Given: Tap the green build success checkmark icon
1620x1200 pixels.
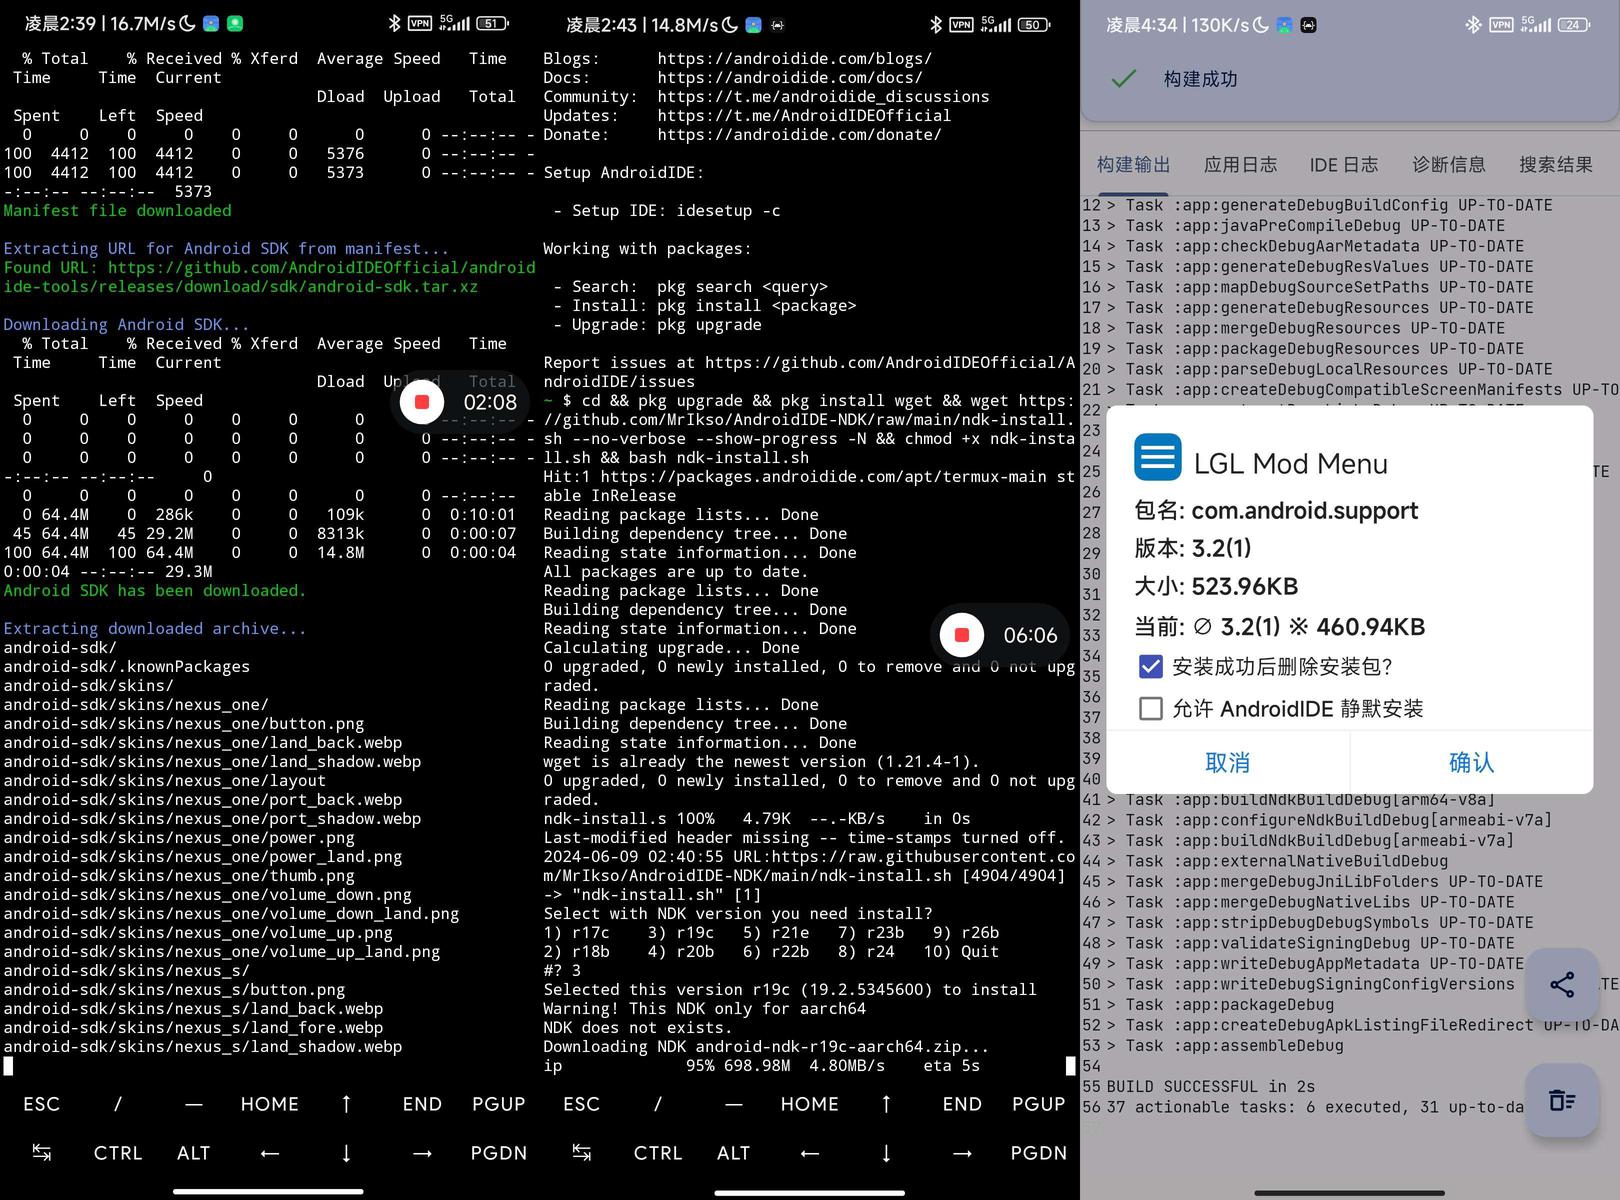Looking at the screenshot, I should pos(1124,79).
